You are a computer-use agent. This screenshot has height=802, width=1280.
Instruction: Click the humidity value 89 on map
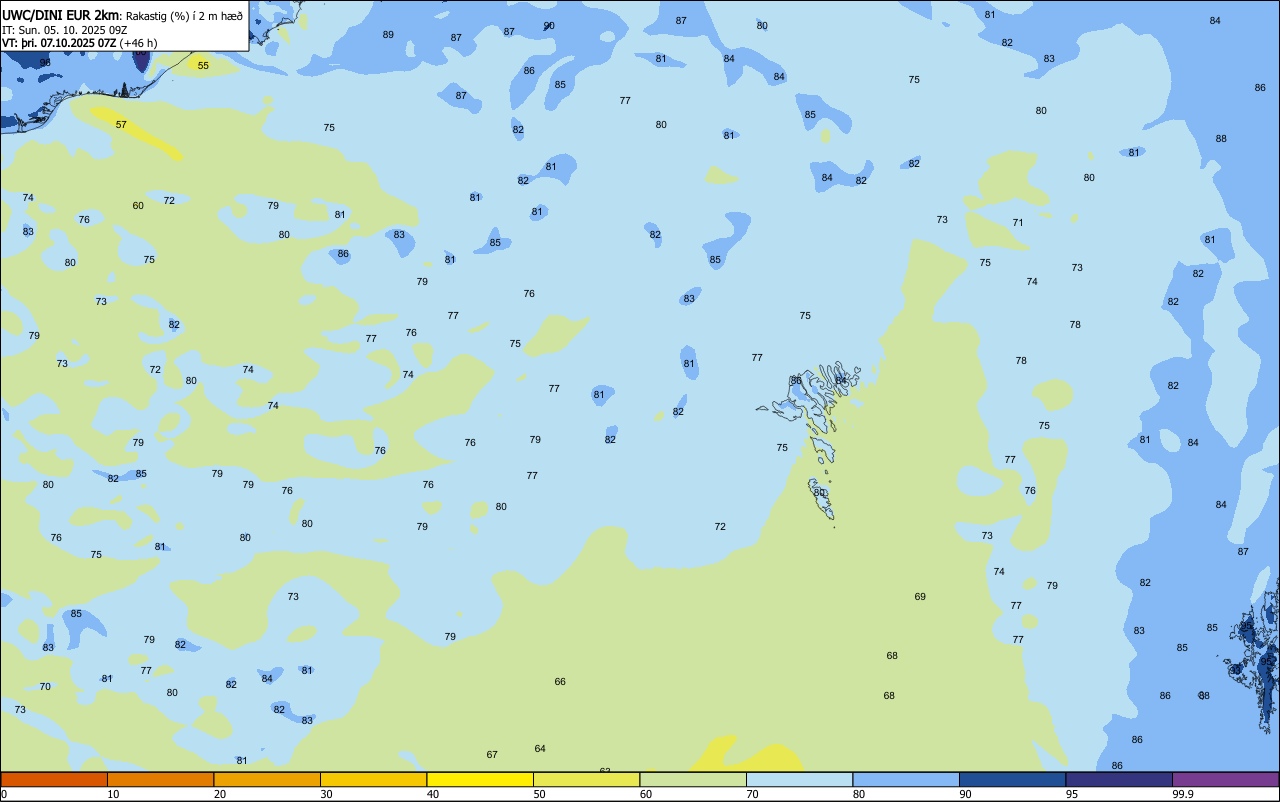[388, 35]
